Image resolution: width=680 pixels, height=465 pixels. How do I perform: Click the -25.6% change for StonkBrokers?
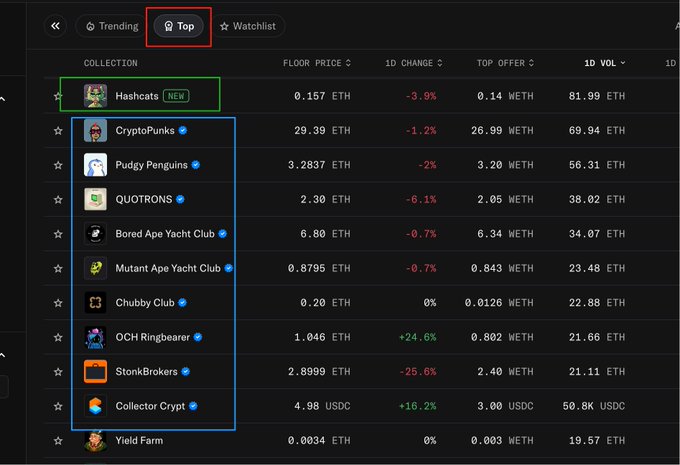coord(417,372)
